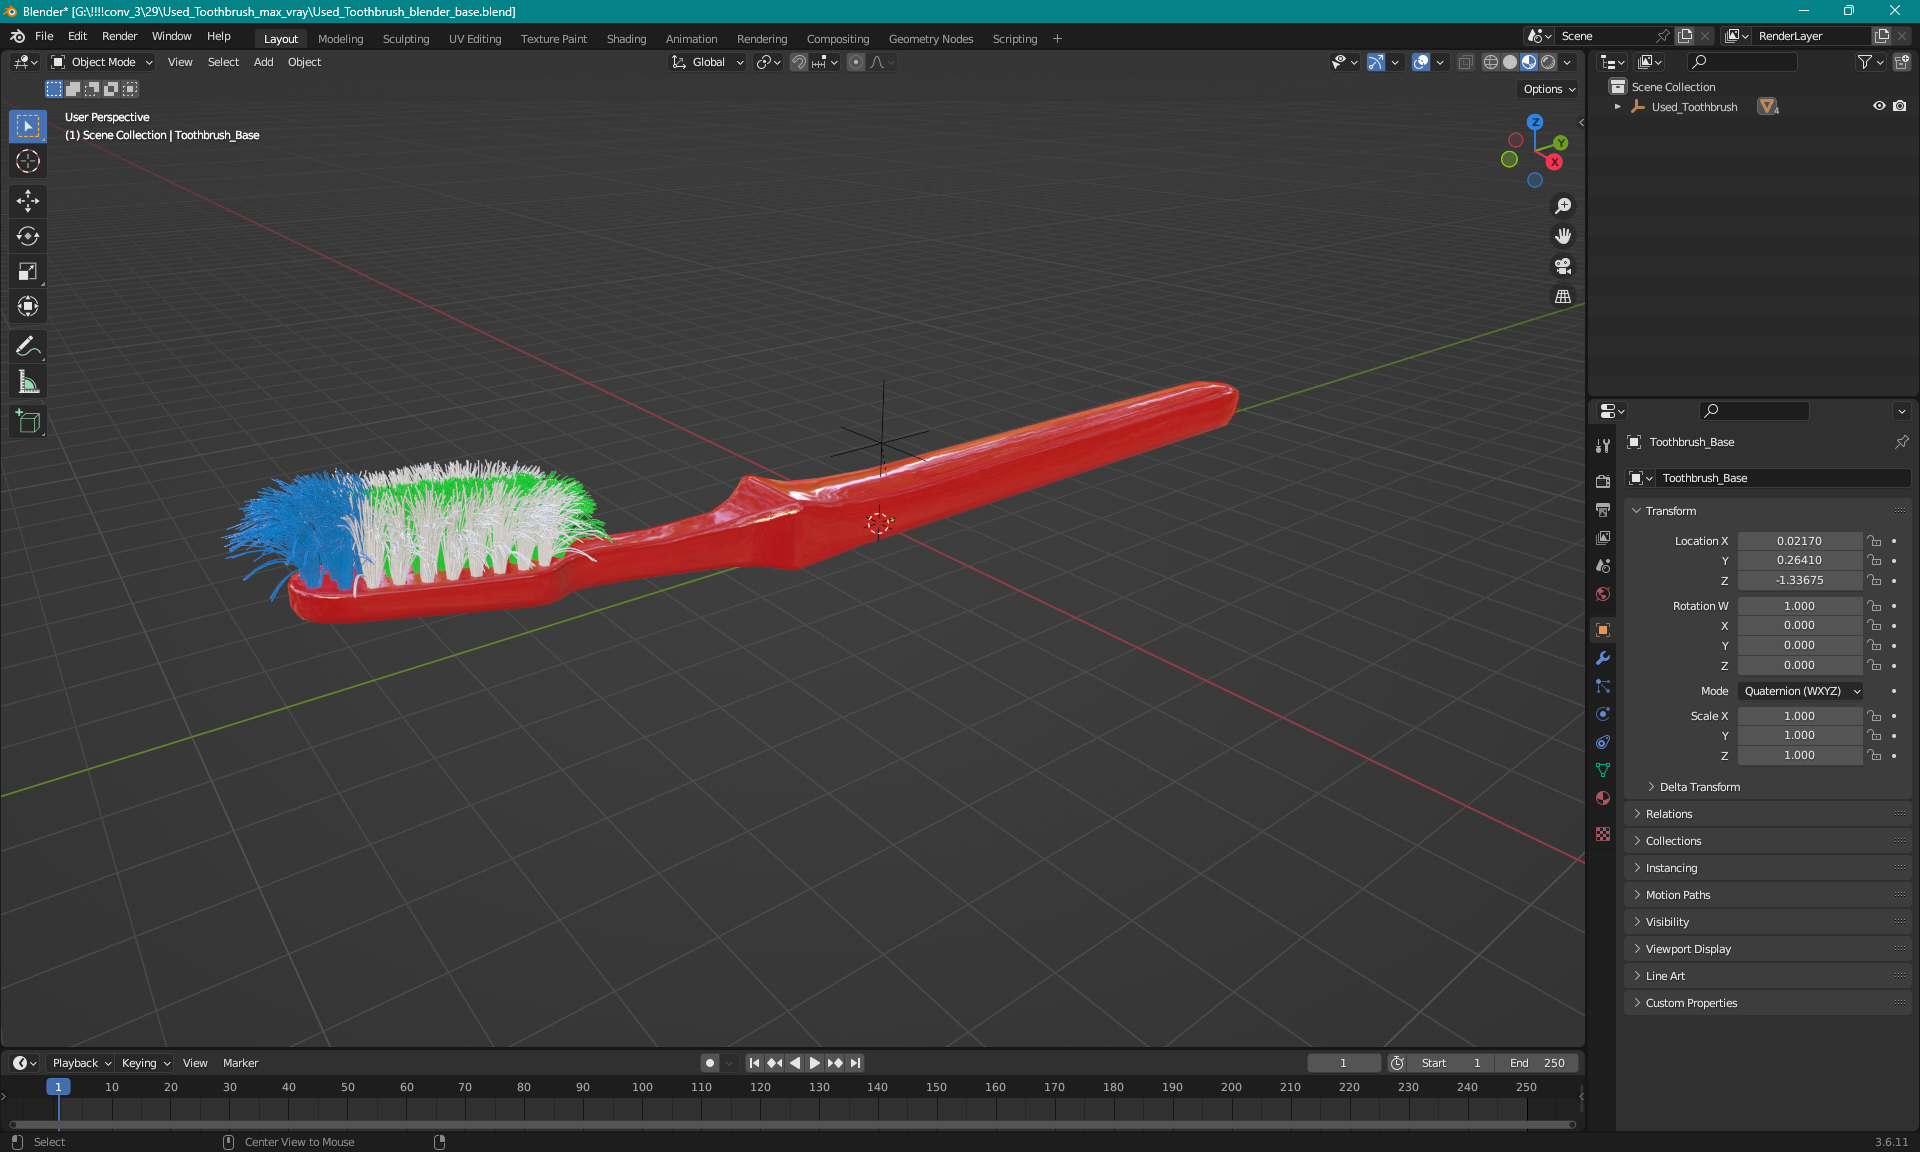Select the Rotate tool
Screen dimensions: 1920x1152
tap(28, 236)
